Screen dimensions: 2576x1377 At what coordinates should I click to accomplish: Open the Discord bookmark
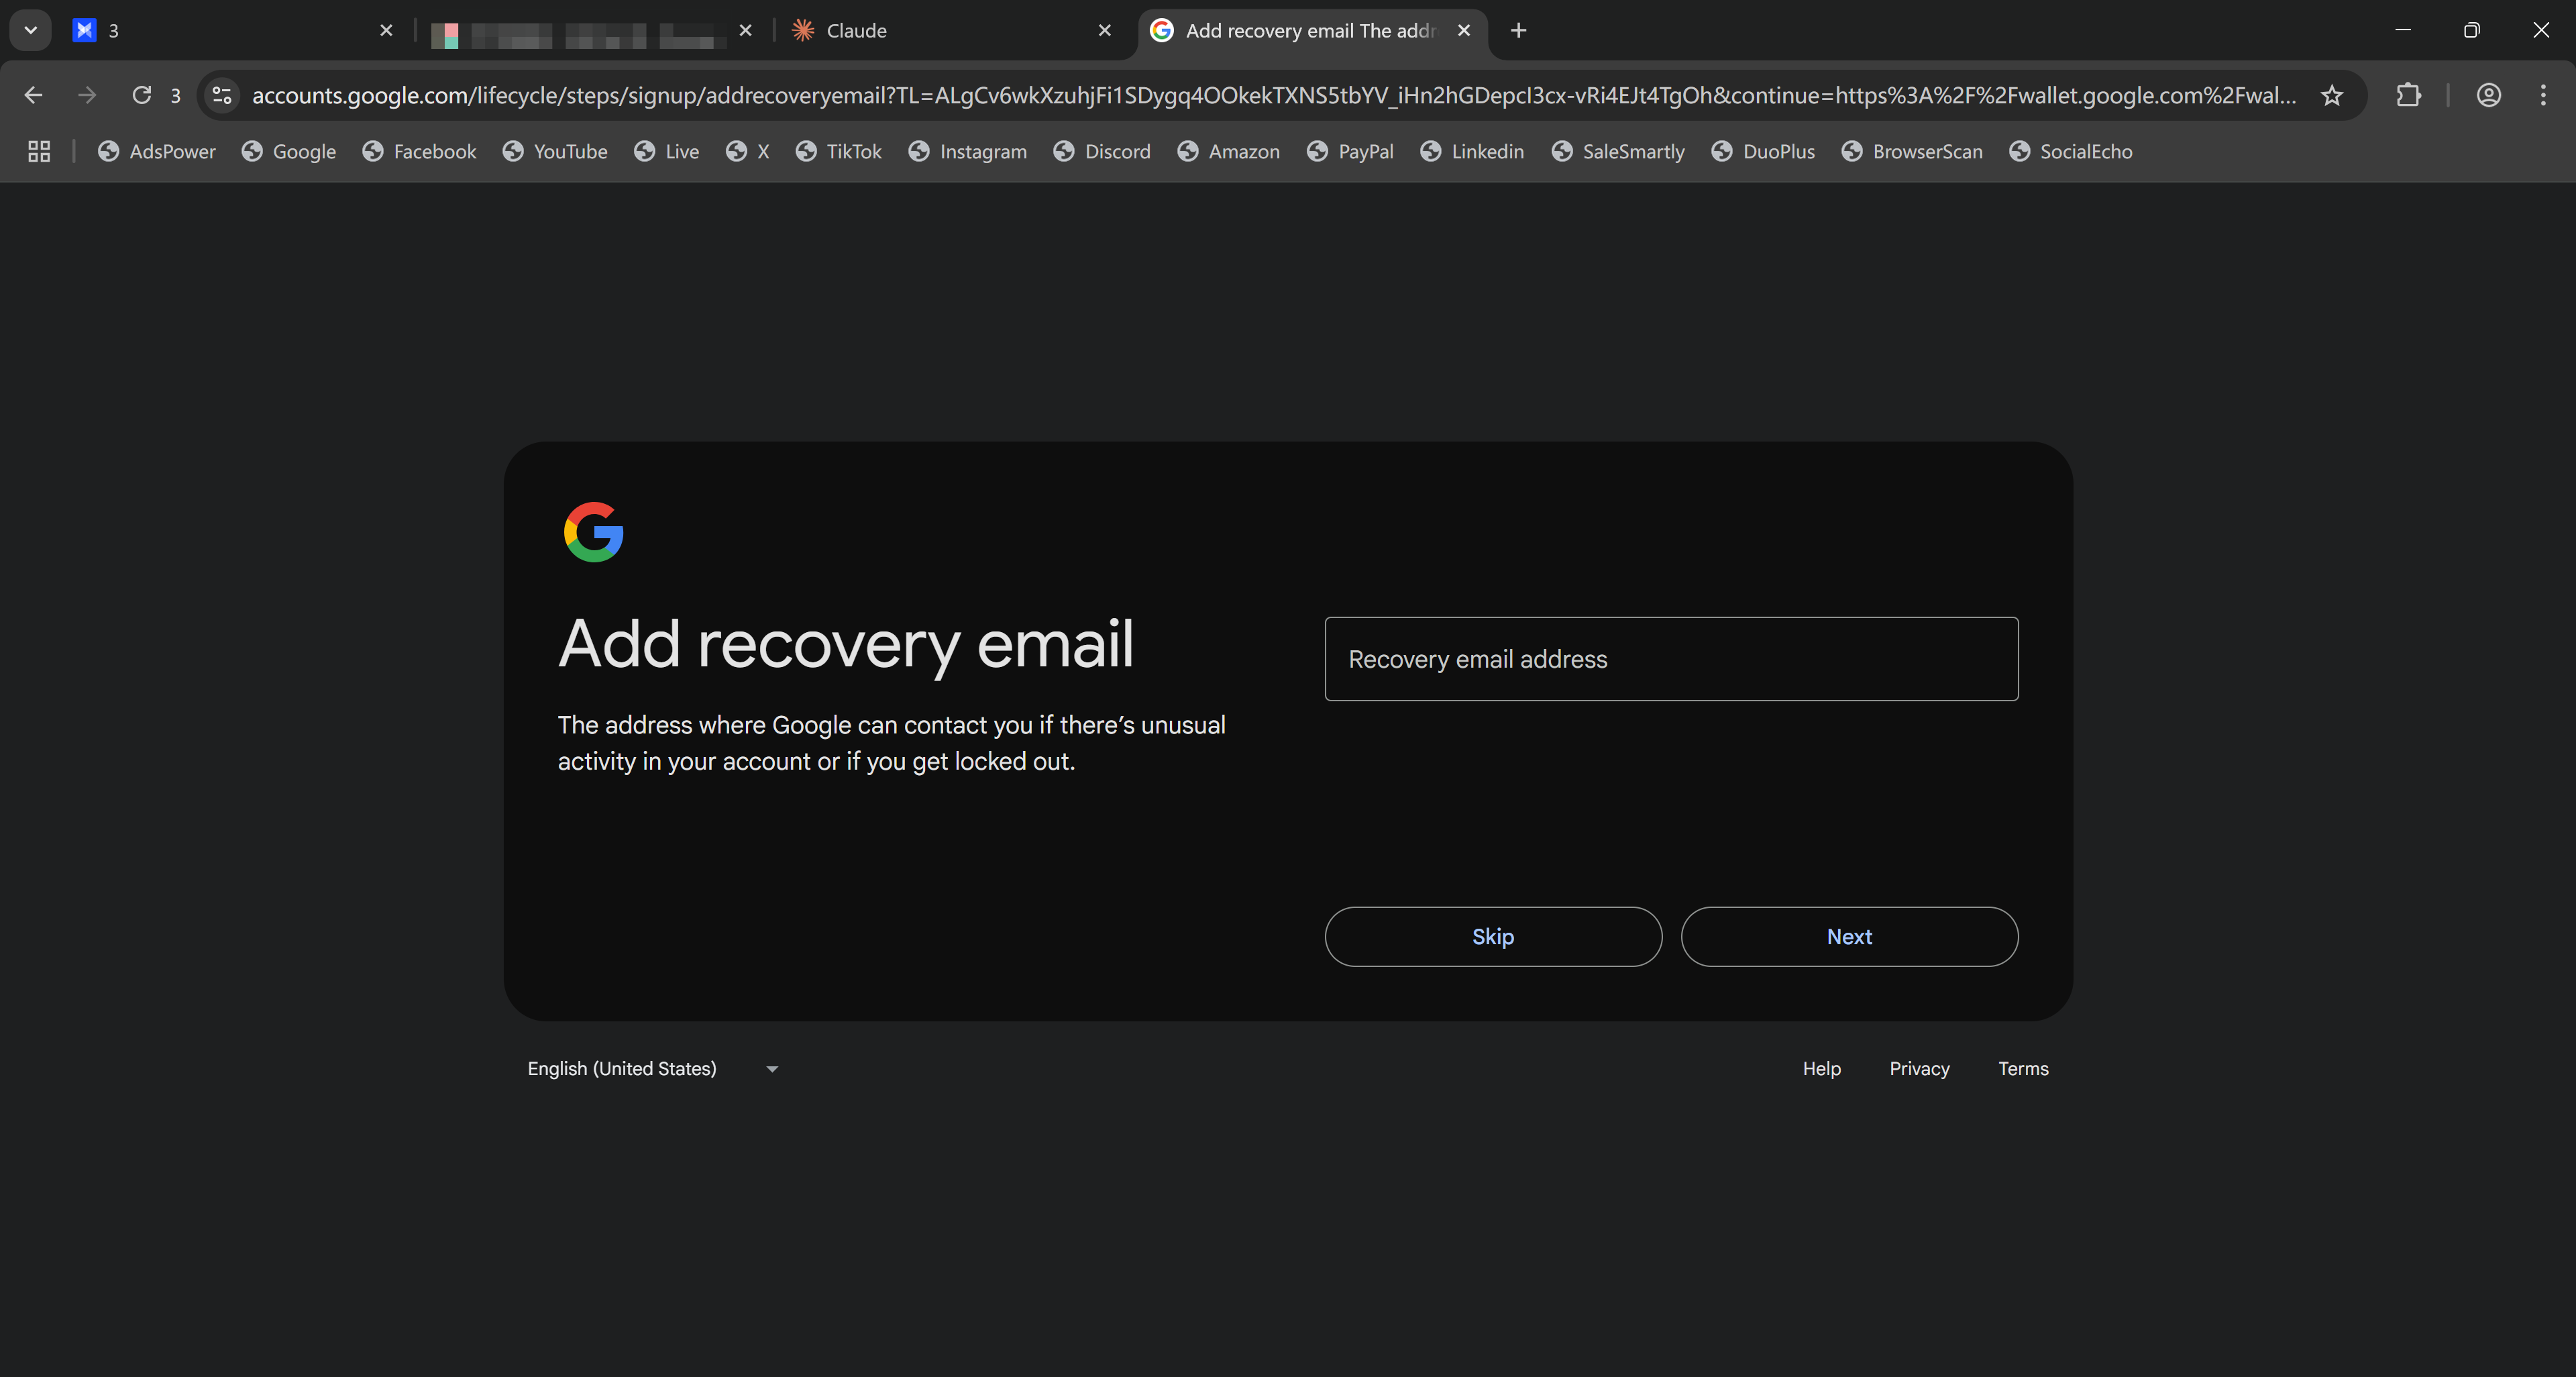pos(1103,151)
